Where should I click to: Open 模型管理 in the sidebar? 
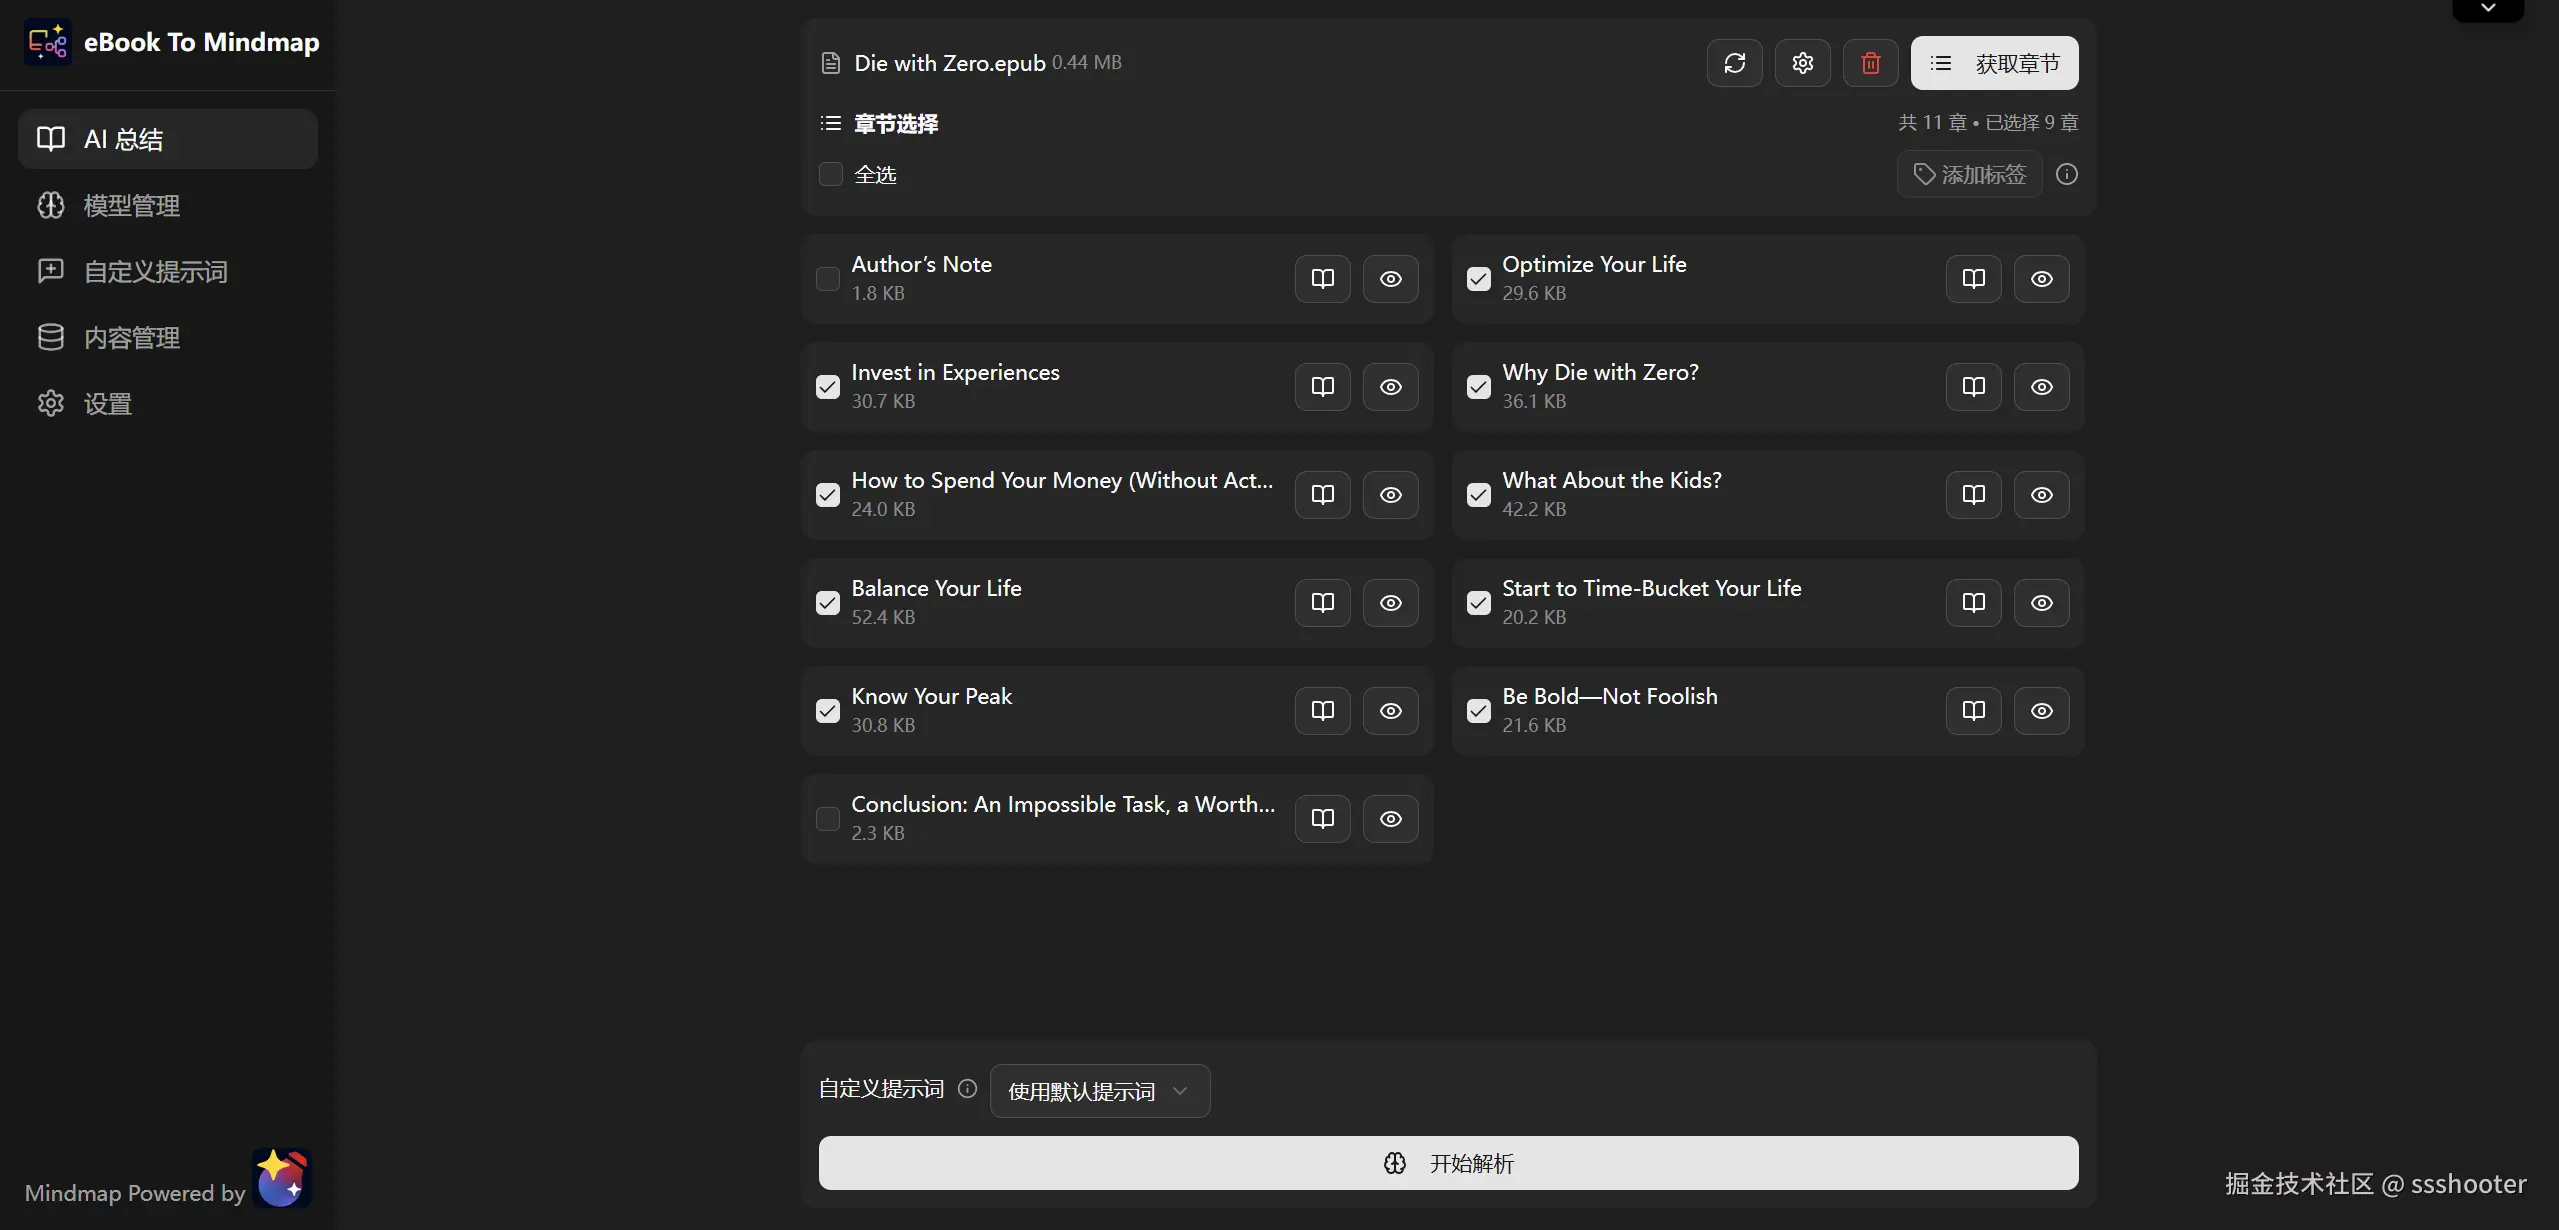(130, 206)
